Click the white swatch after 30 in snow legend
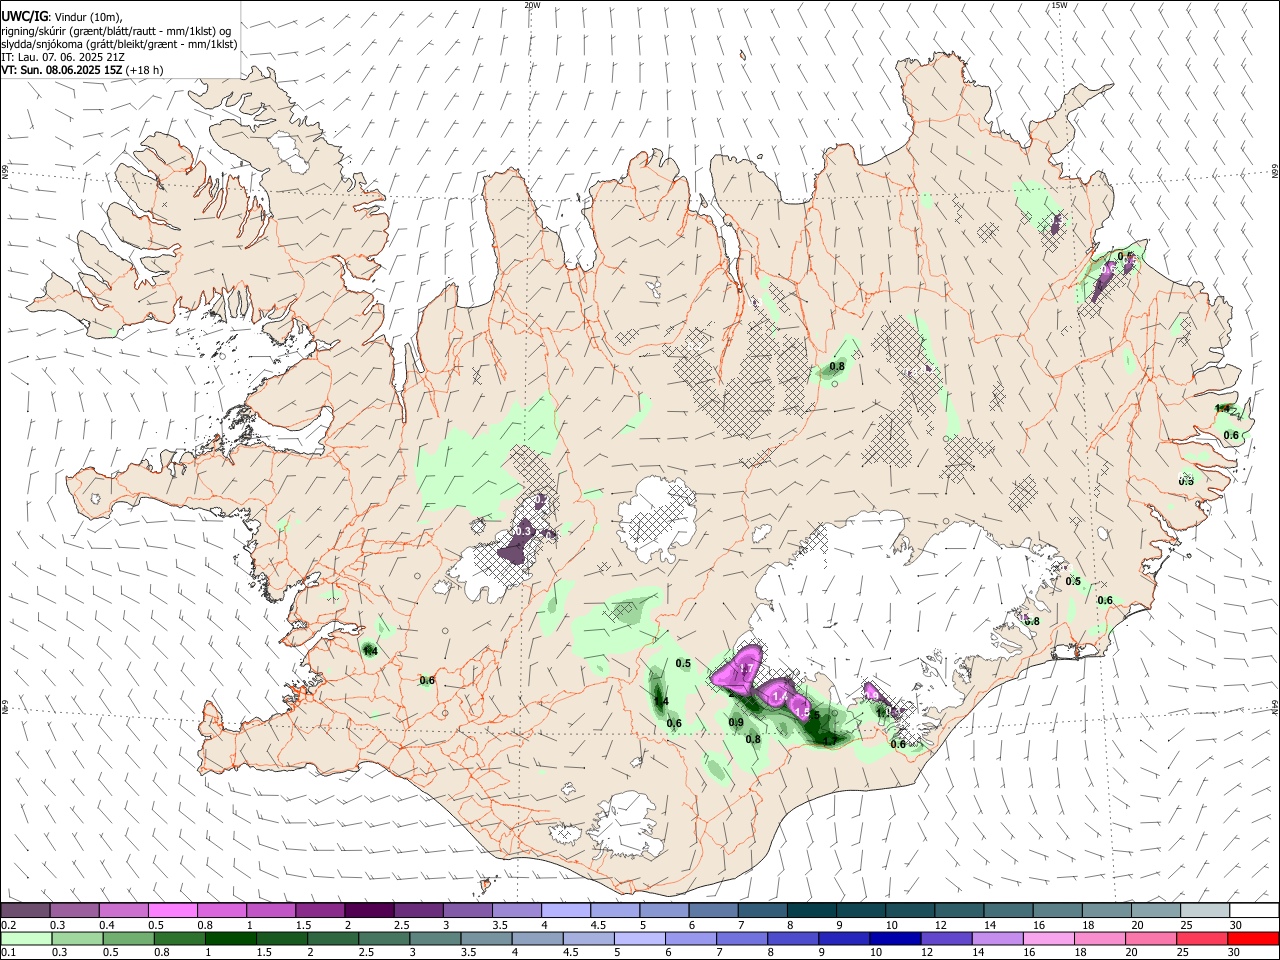Image resolution: width=1280 pixels, height=960 pixels. (x=1253, y=910)
